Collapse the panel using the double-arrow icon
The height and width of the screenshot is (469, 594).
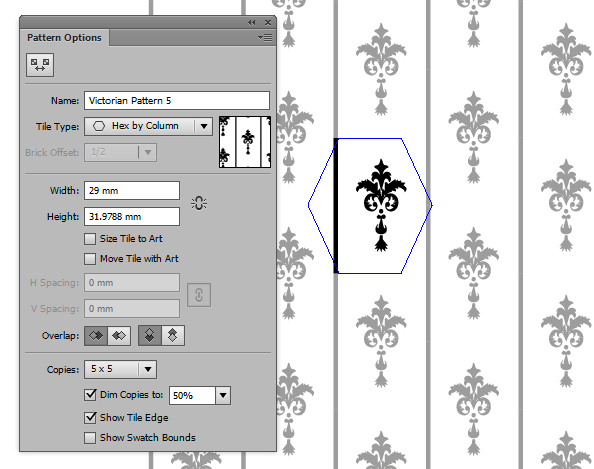(x=252, y=23)
